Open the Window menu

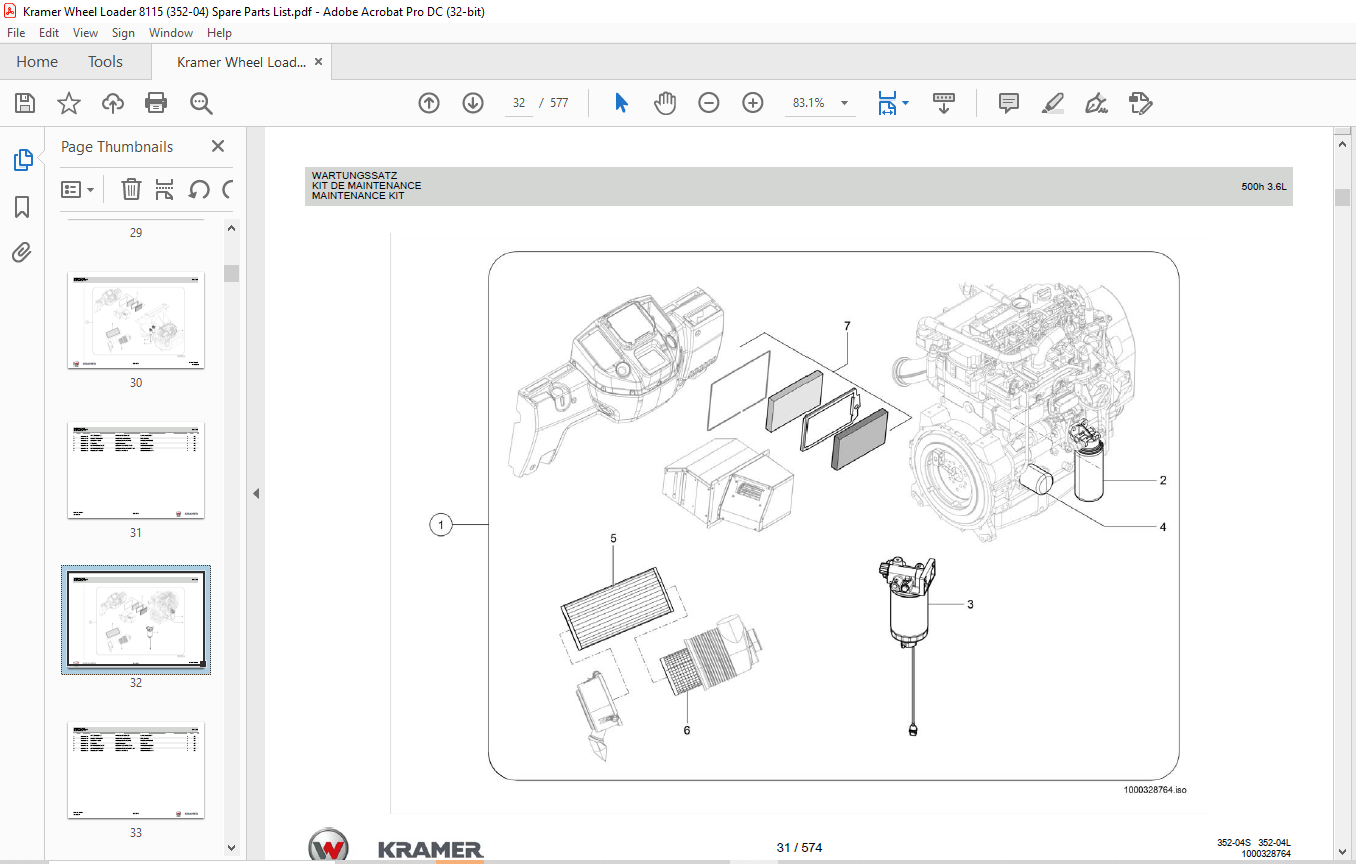(171, 33)
